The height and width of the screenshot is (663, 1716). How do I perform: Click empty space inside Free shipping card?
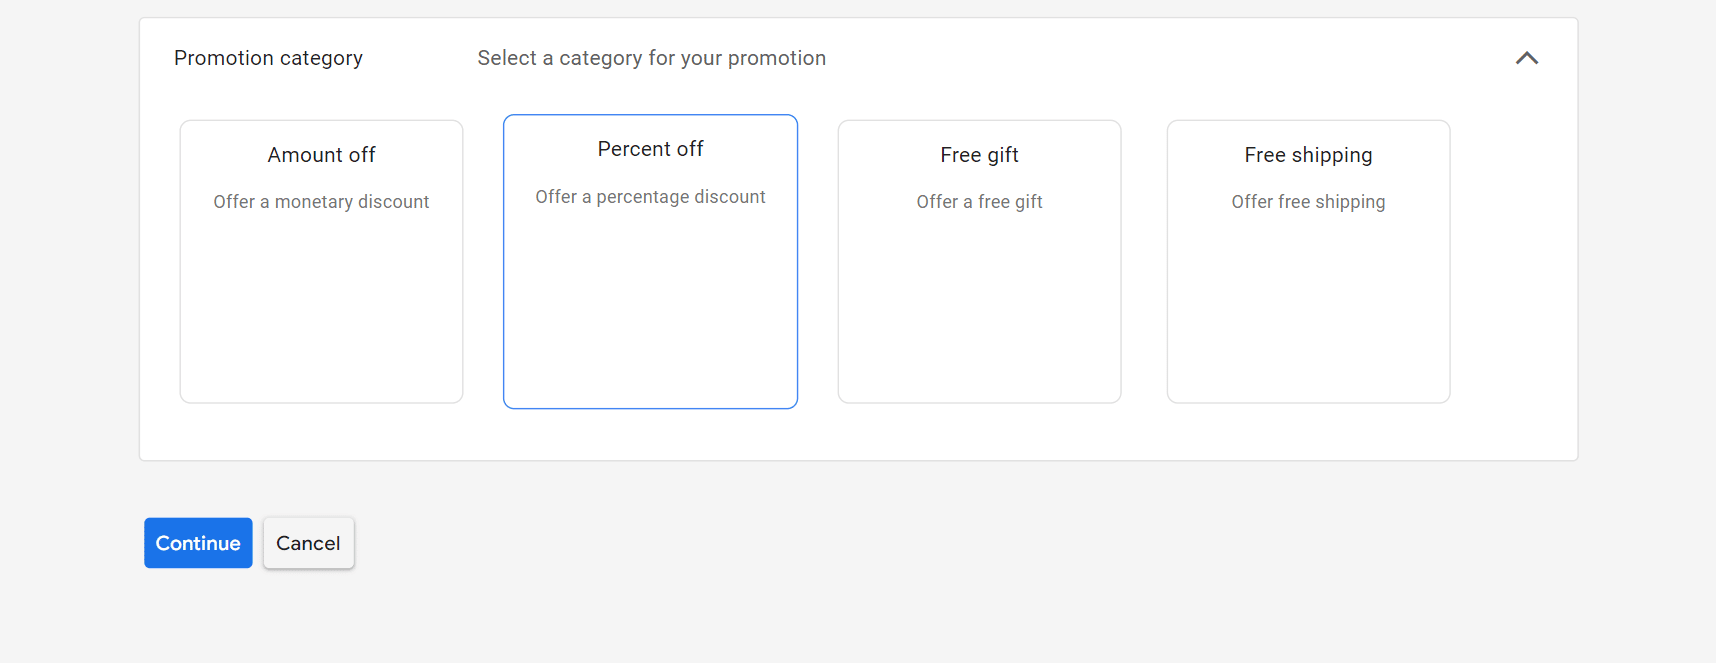click(x=1308, y=310)
